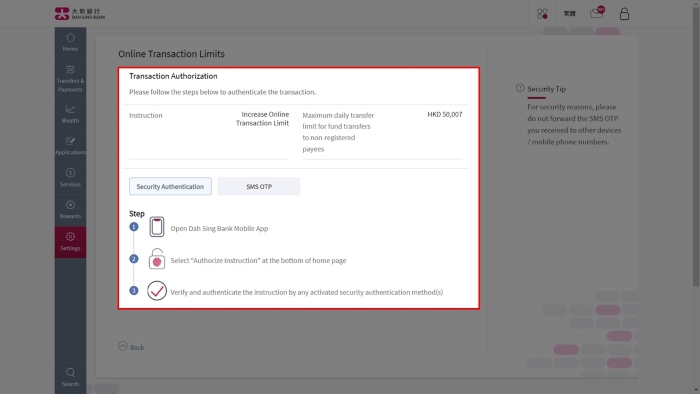Switch language to Traditional Chinese
This screenshot has width=700, height=394.
(569, 14)
